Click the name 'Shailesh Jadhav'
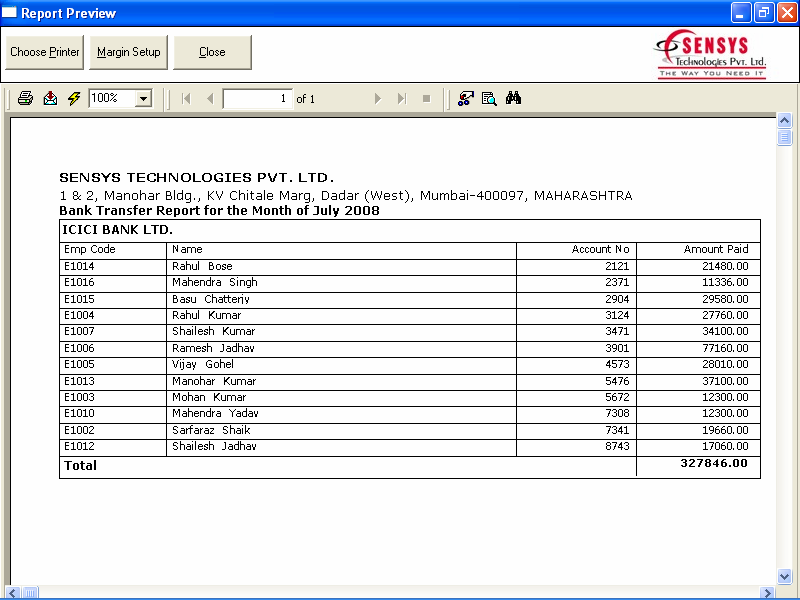 (x=214, y=446)
